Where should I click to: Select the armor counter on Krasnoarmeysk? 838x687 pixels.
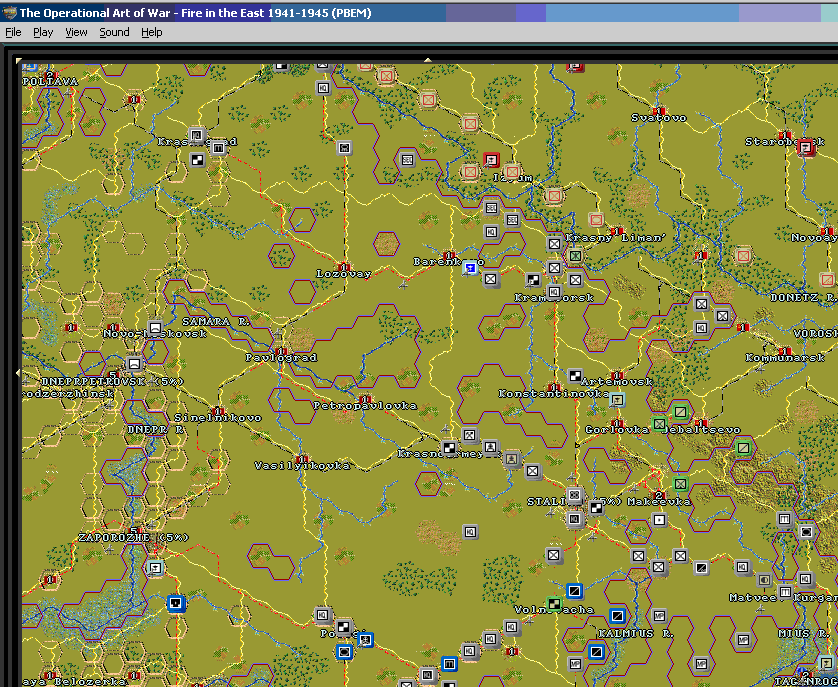point(449,447)
